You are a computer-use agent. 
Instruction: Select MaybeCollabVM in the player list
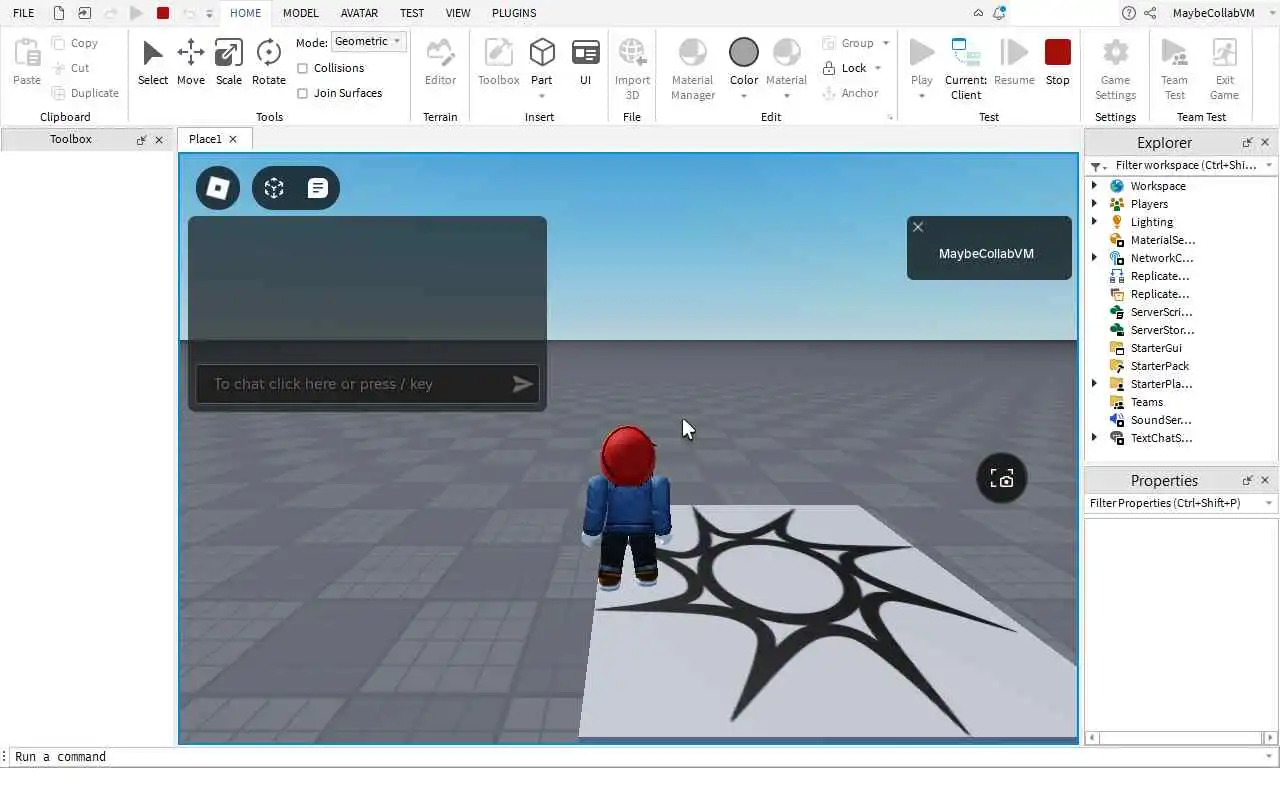click(x=986, y=254)
